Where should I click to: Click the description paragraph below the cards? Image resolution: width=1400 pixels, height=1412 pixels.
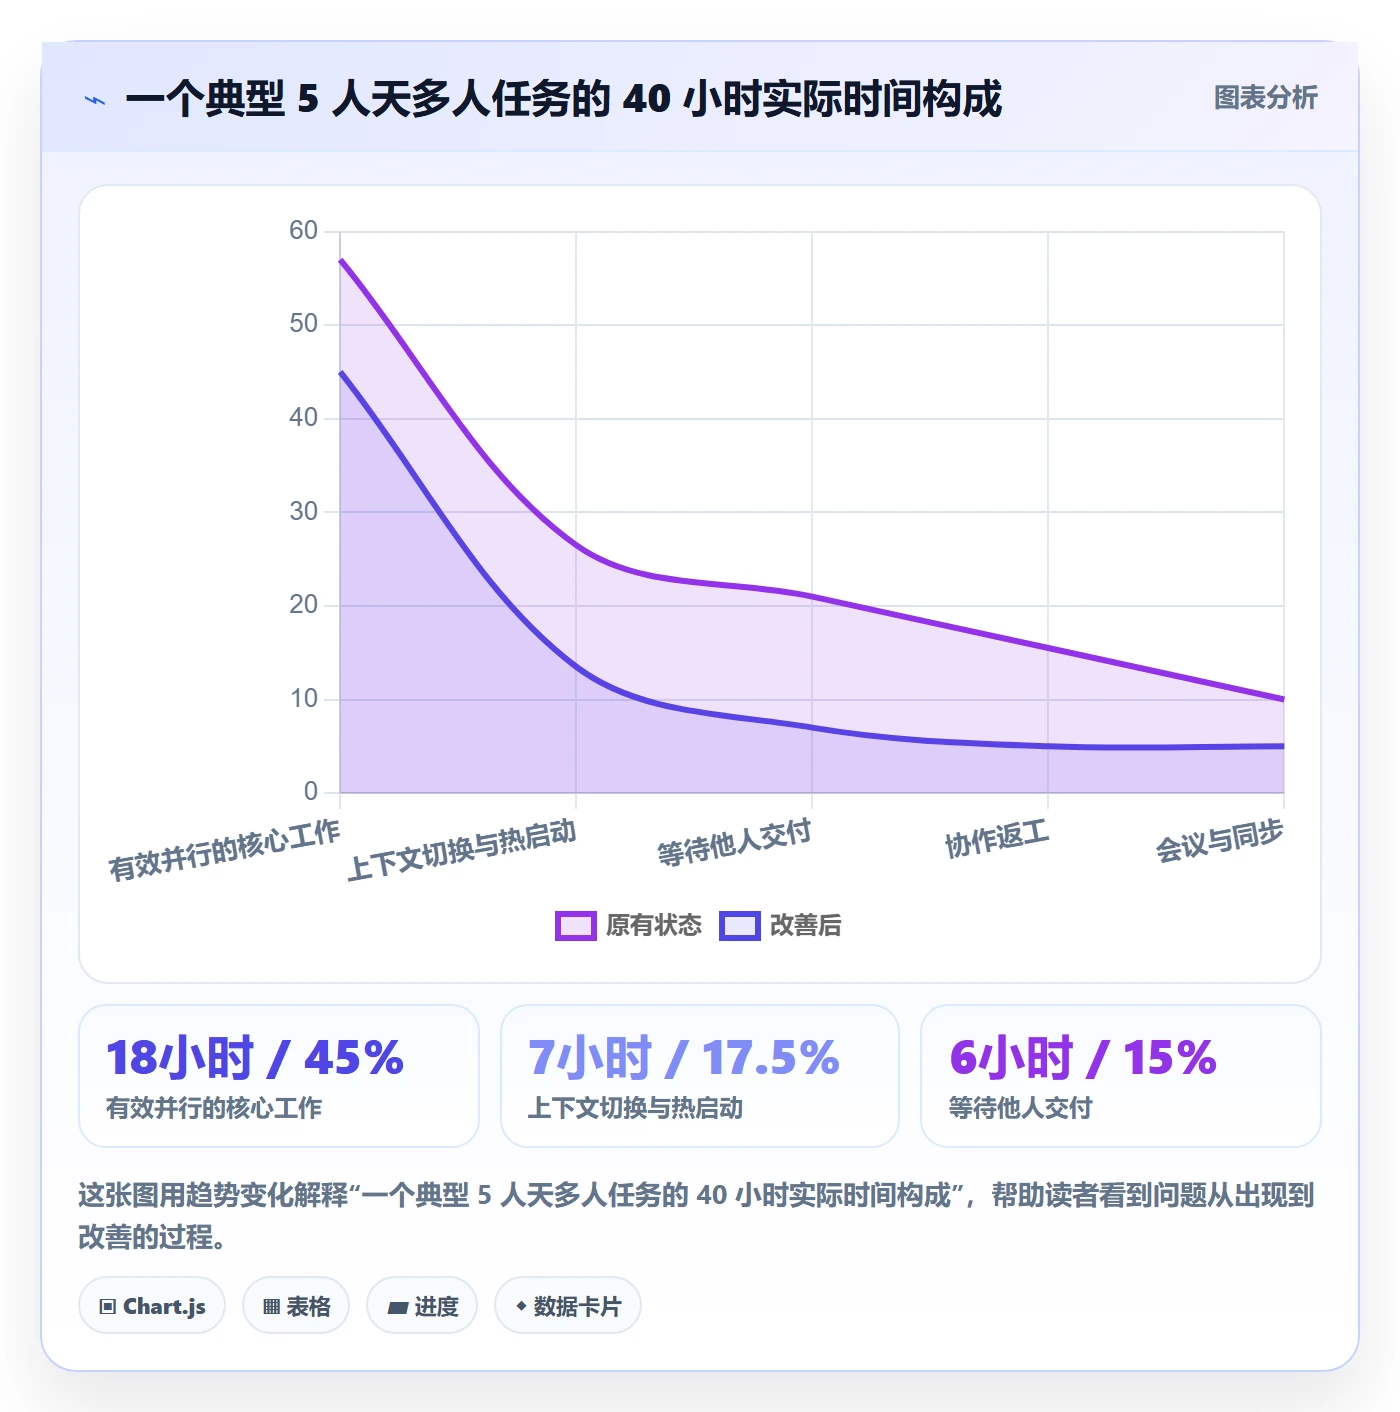click(x=696, y=1216)
